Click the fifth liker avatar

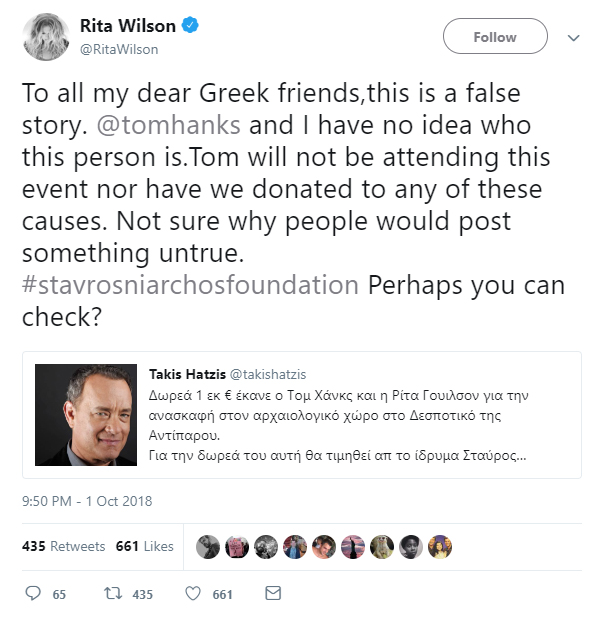point(324,547)
